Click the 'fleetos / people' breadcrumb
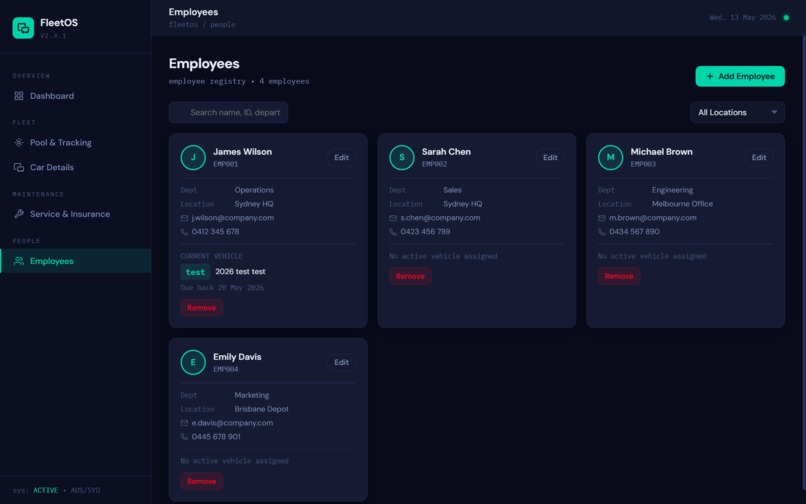Image resolution: width=806 pixels, height=504 pixels. (202, 24)
